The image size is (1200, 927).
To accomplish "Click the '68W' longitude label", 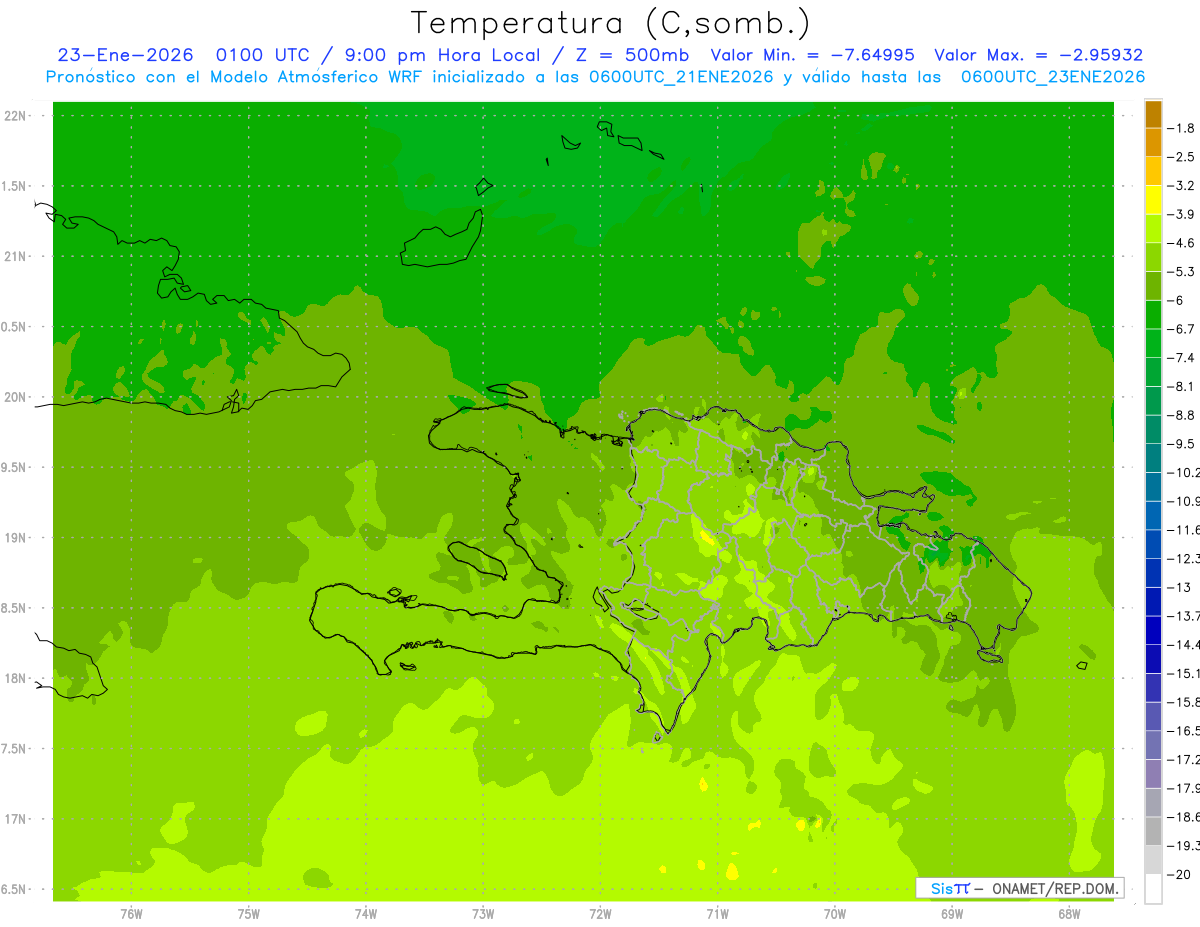I will coord(1069,913).
